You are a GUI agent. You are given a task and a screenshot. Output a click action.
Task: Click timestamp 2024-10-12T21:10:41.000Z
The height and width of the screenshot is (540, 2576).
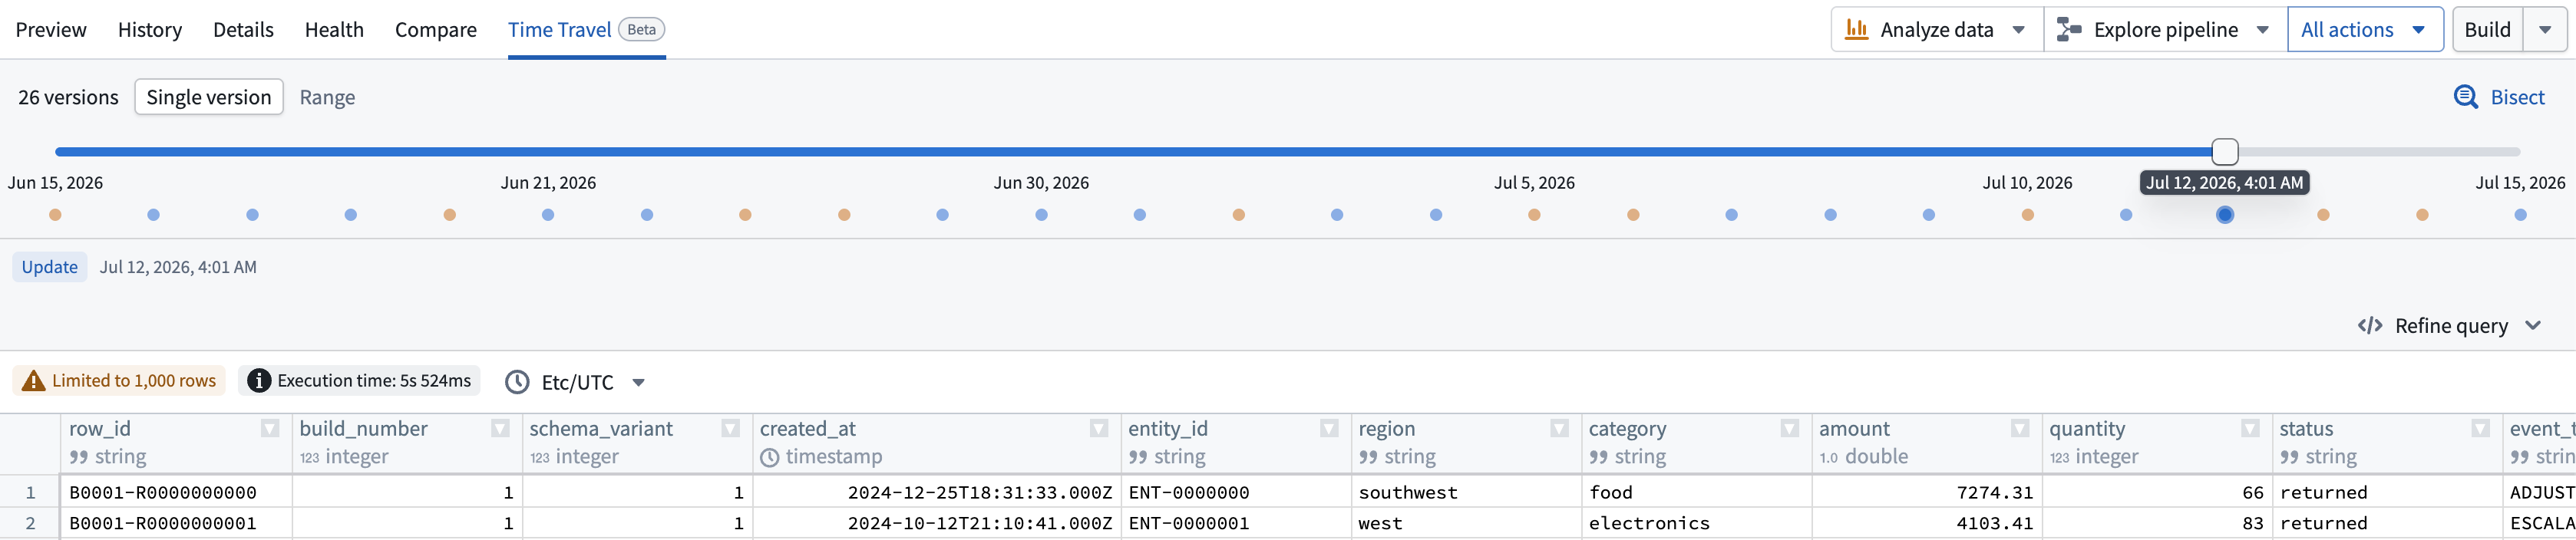click(937, 523)
